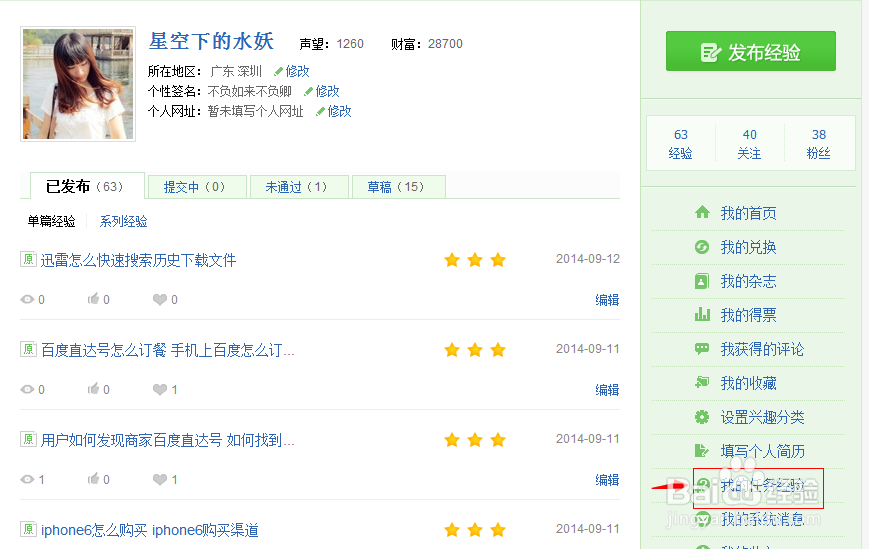Click 原 badge on 用户如何发现商家 article

pyautogui.click(x=28, y=439)
